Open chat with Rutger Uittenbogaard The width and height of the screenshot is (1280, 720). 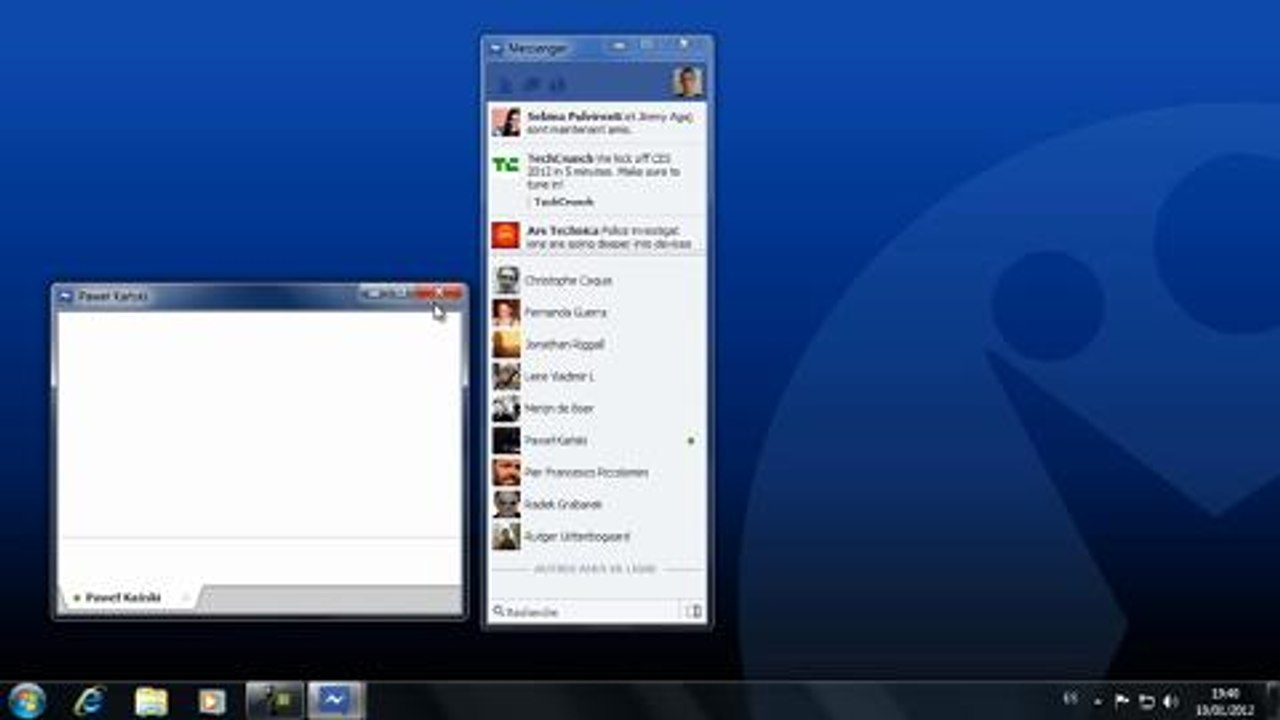click(x=596, y=536)
